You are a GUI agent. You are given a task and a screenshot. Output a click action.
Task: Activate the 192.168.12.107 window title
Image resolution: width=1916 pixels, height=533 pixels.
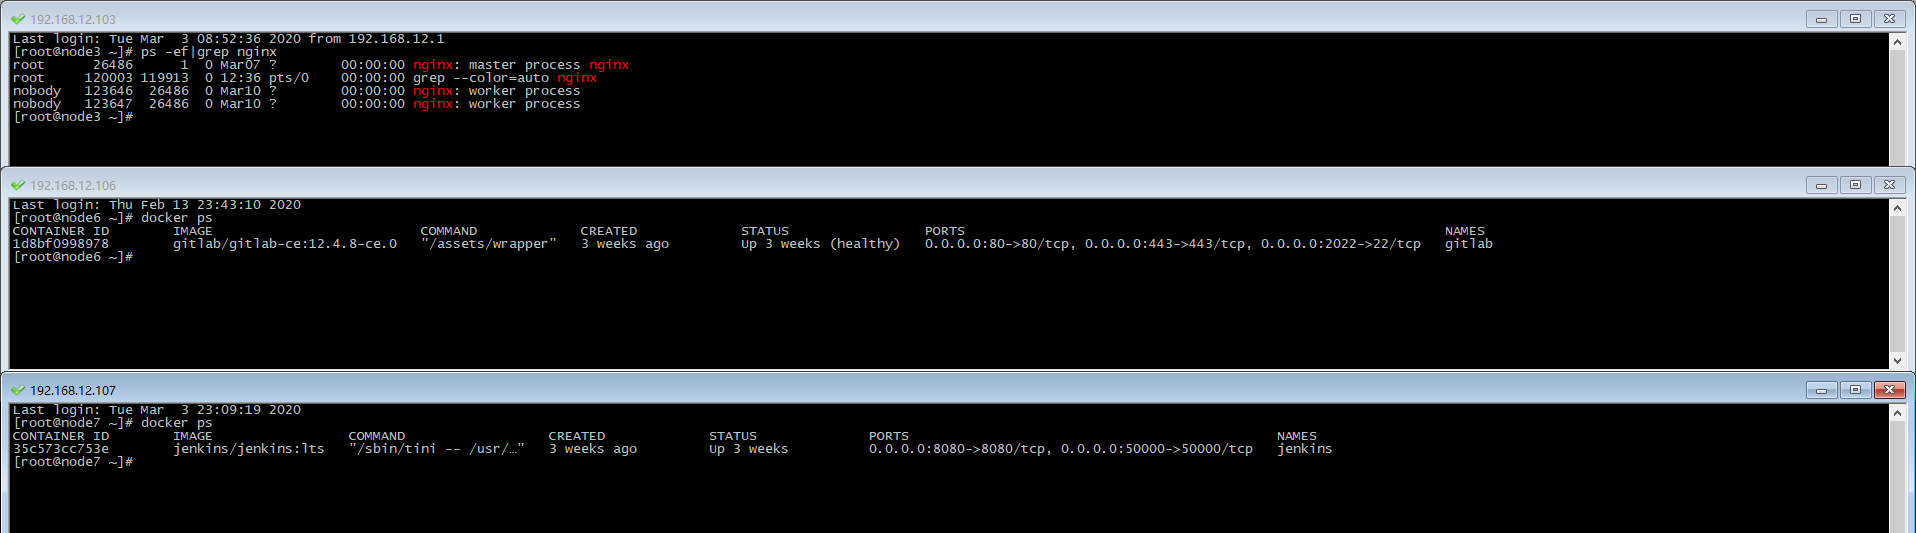tap(73, 390)
